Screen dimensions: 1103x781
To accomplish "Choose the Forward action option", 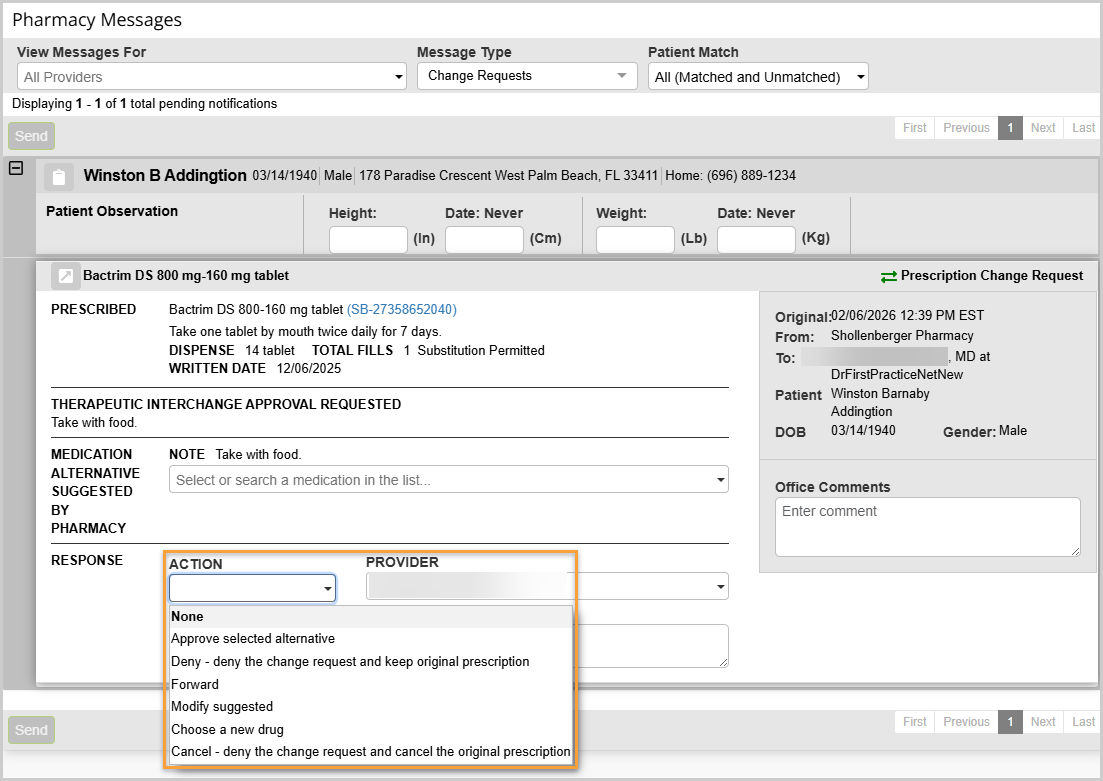I will [371, 684].
